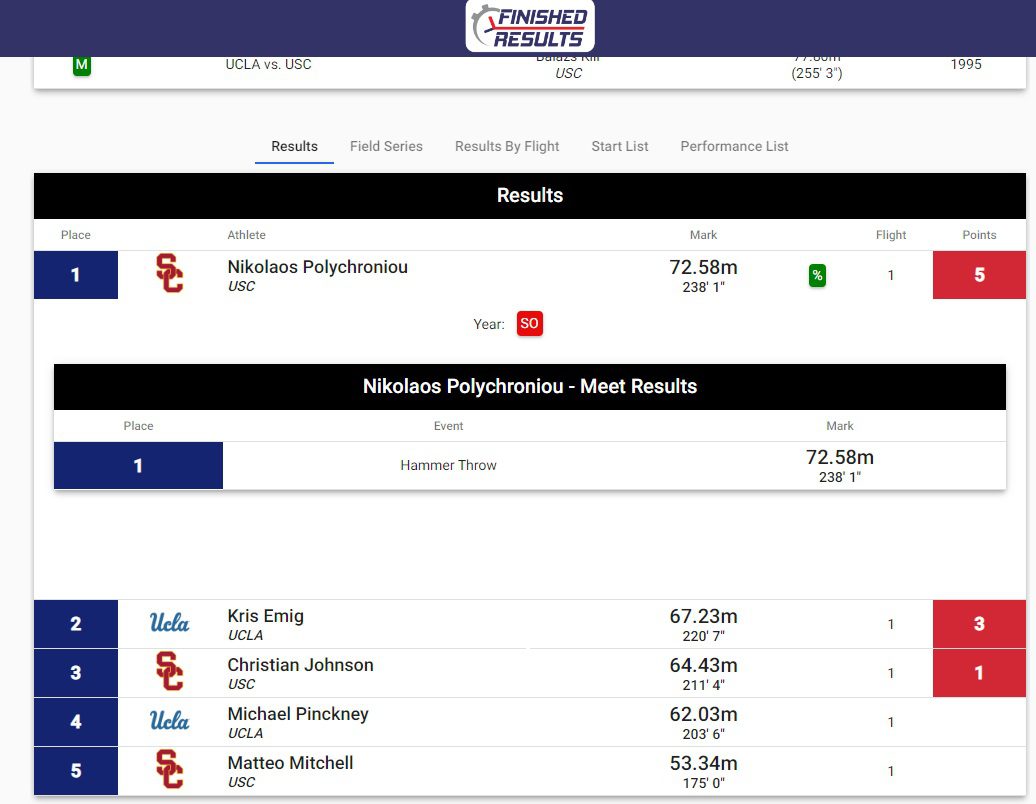Click the Hammer Throw event link
This screenshot has width=1036, height=804.
pyautogui.click(x=448, y=466)
